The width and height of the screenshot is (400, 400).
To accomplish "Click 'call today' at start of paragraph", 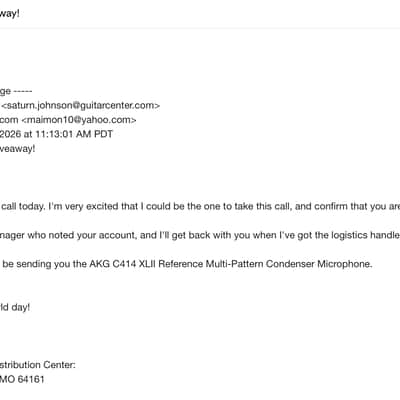I will 23,206.
